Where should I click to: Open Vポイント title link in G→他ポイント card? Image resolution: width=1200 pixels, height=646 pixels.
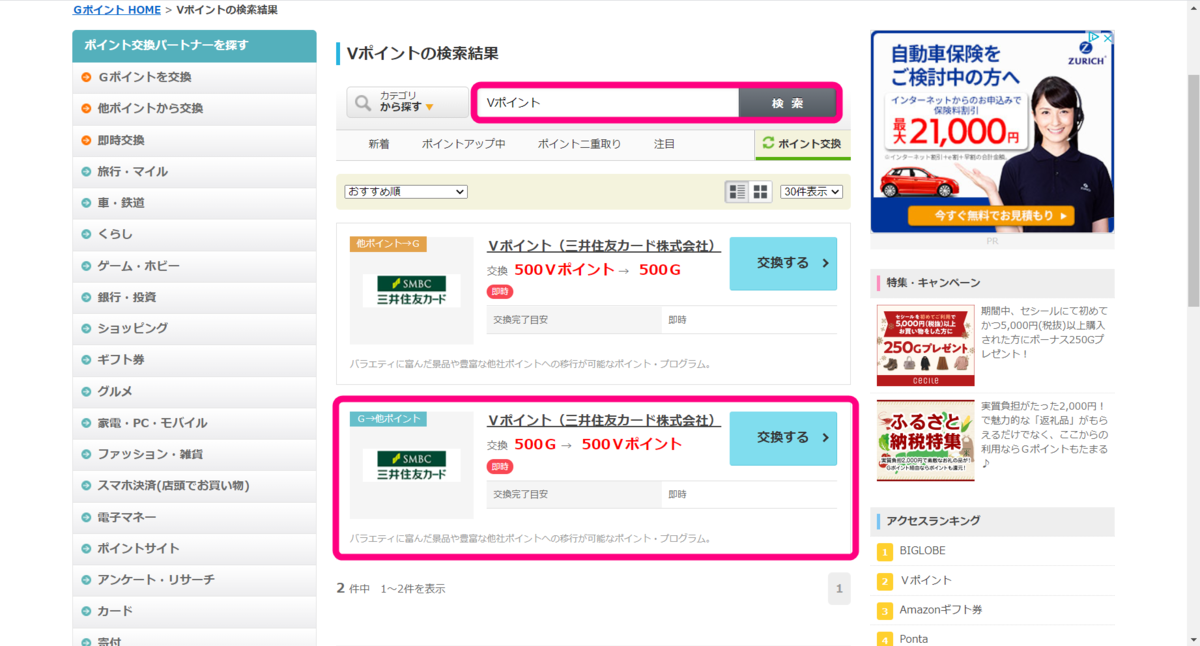pos(604,420)
